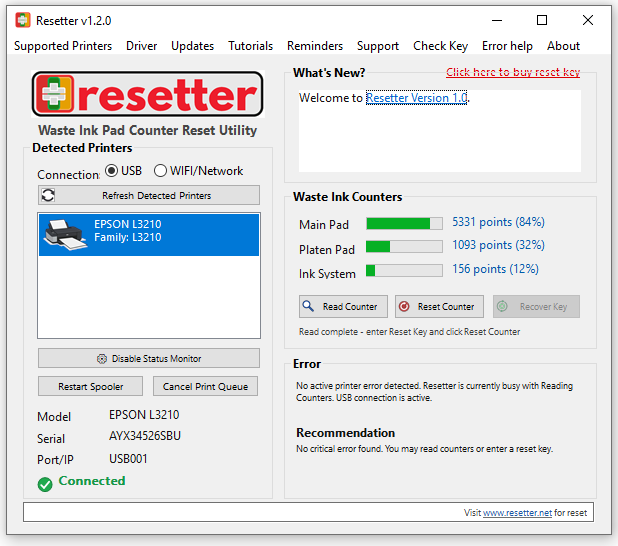Click the gear icon beside Disable Status Monitor
This screenshot has height=546, width=618.
[102, 359]
